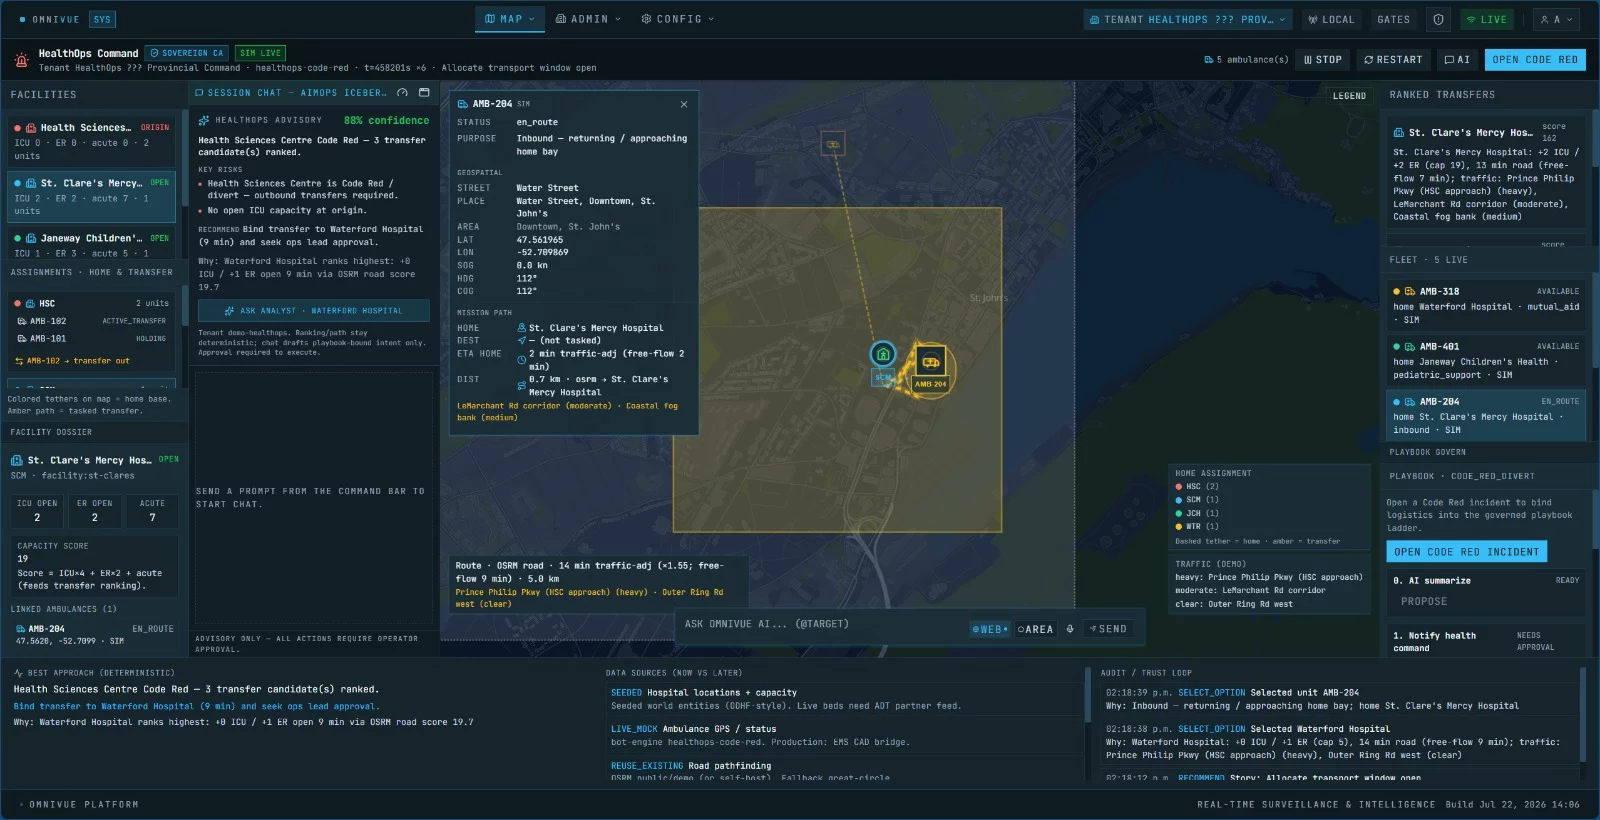
Task: Focus the Ask Omnivue AI input field
Action: [822, 624]
